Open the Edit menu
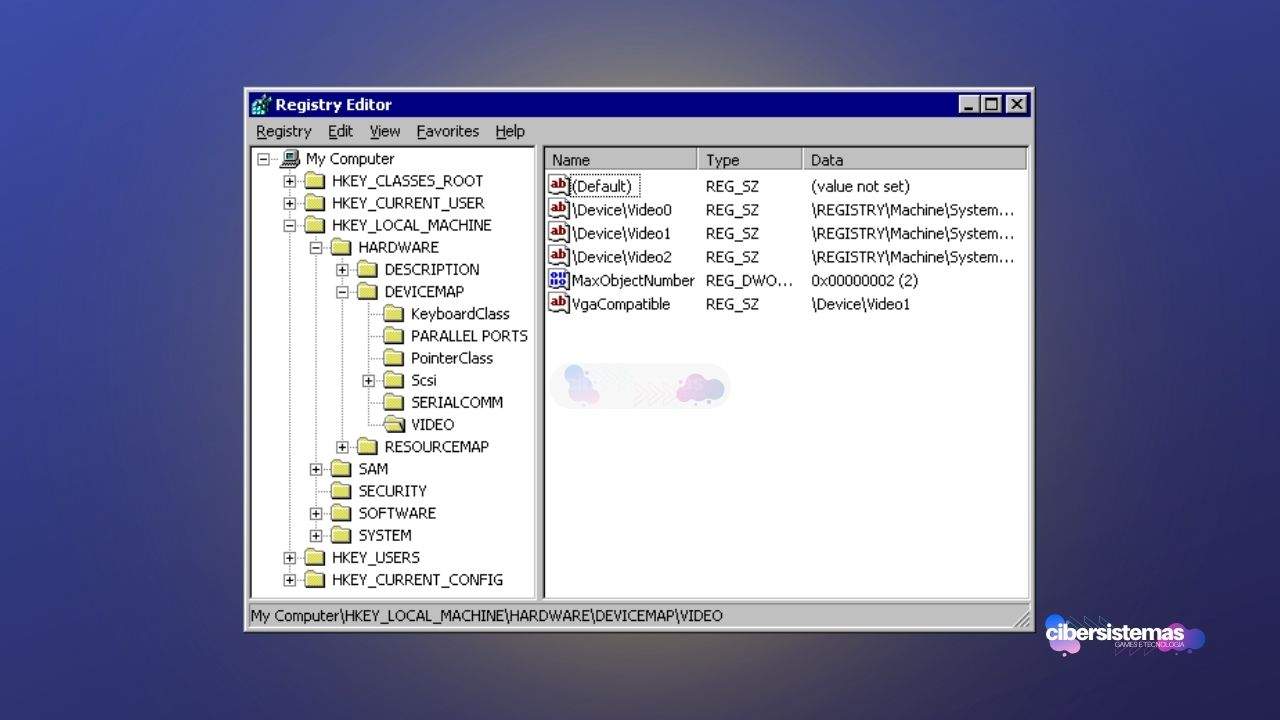This screenshot has height=720, width=1280. (340, 131)
